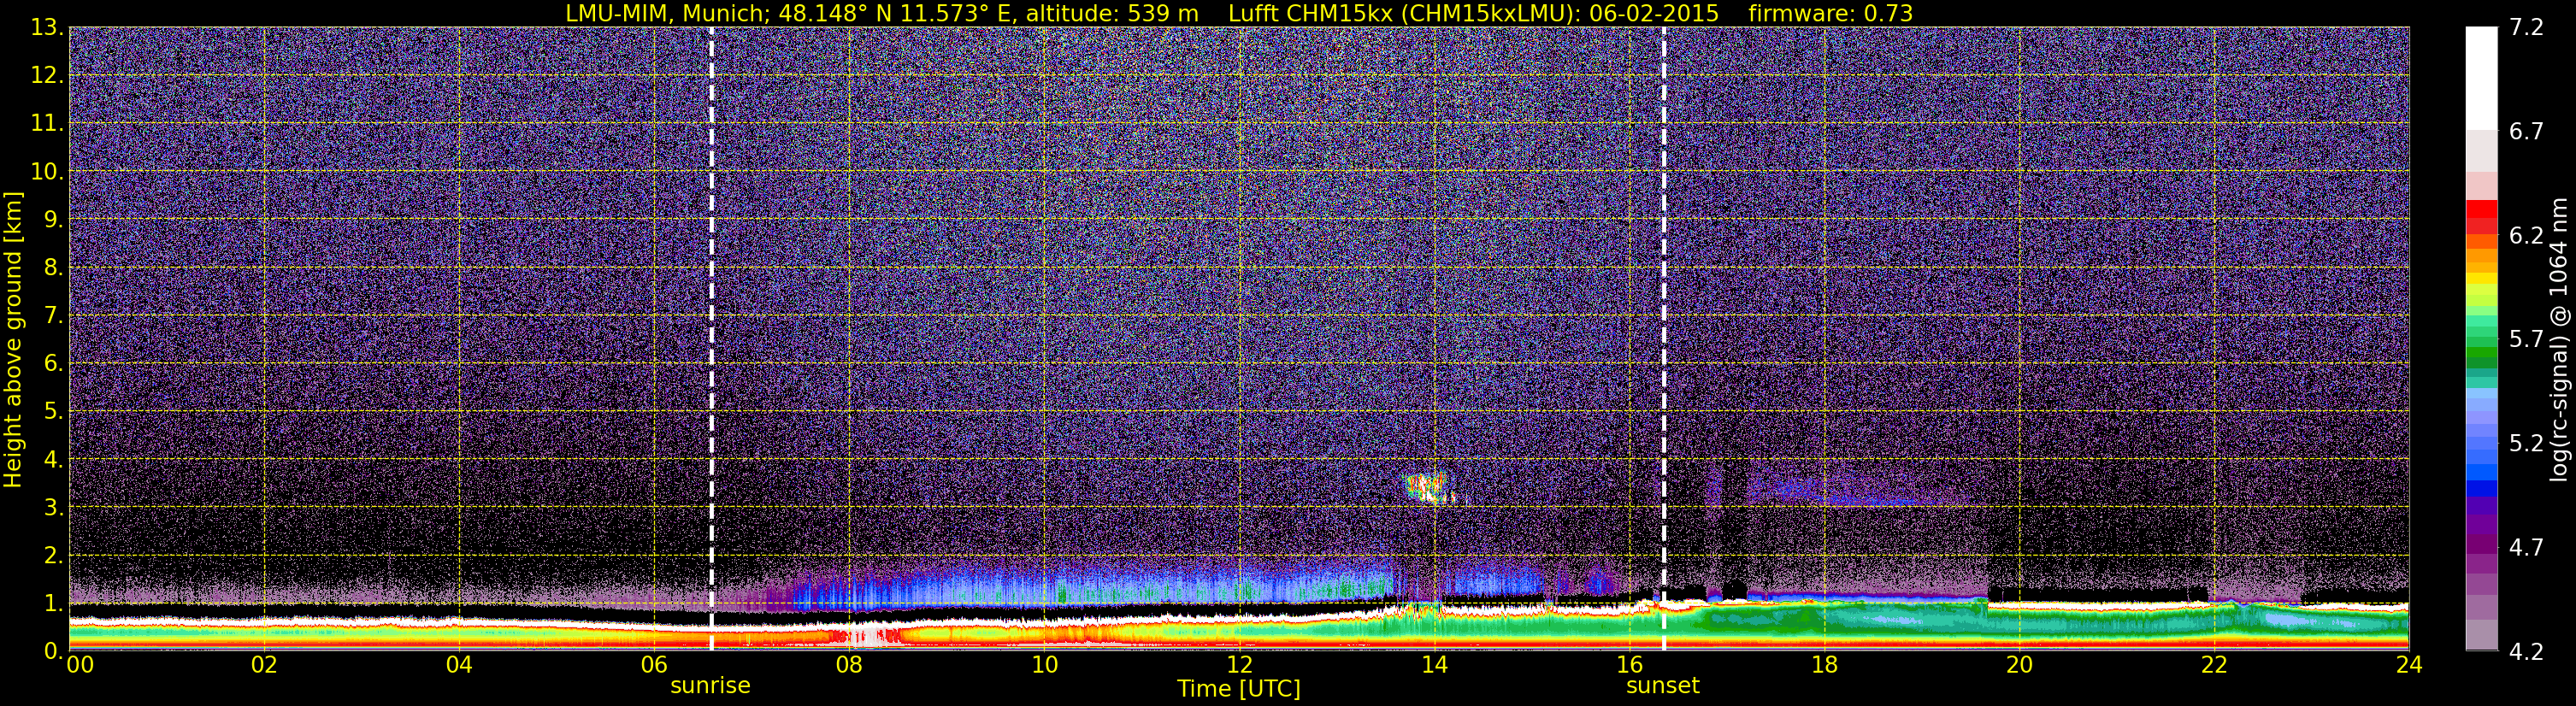2576x706 pixels.
Task: Click the height axis tick "3."
Action: coord(53,507)
